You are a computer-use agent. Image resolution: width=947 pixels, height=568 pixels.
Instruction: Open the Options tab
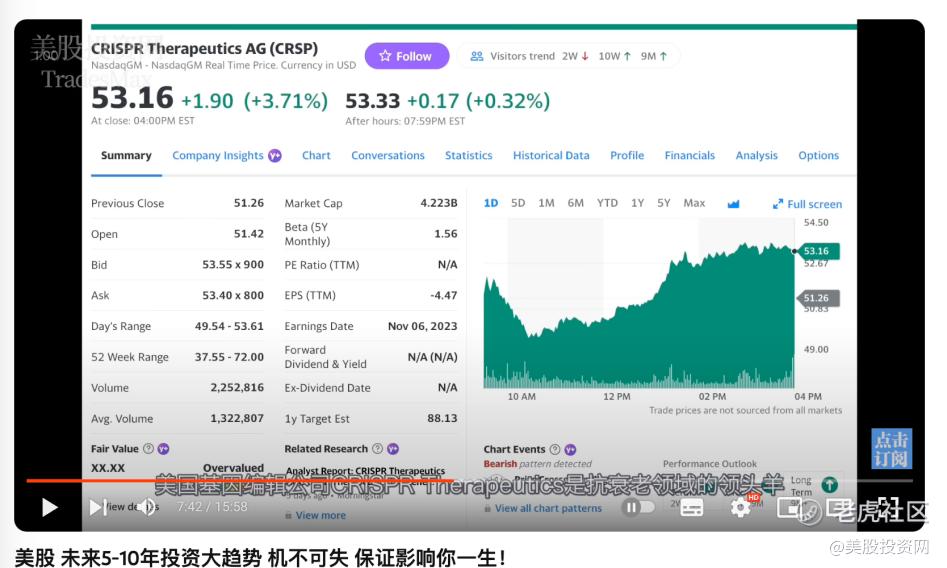pyautogui.click(x=818, y=155)
